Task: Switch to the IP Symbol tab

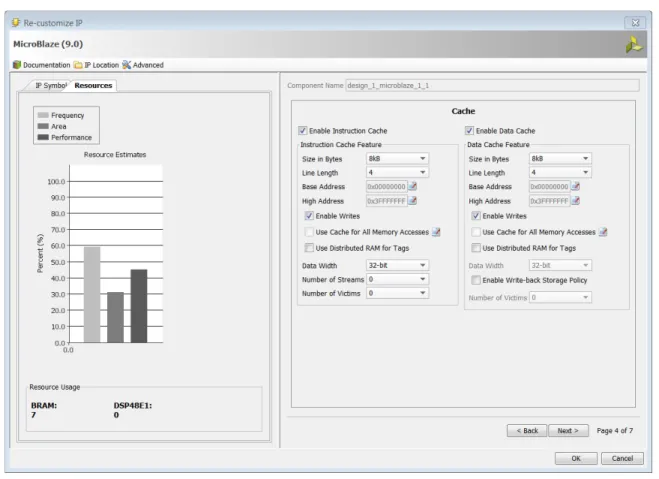Action: [50, 85]
